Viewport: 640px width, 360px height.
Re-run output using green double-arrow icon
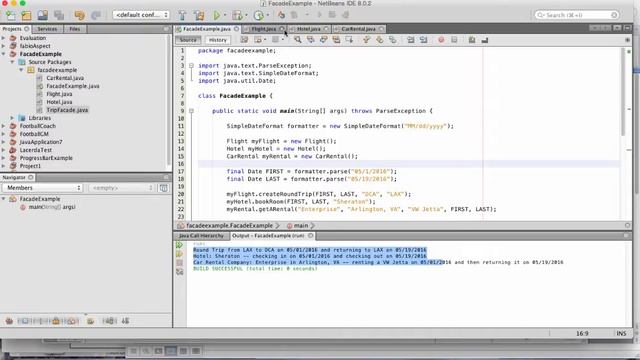(180, 245)
